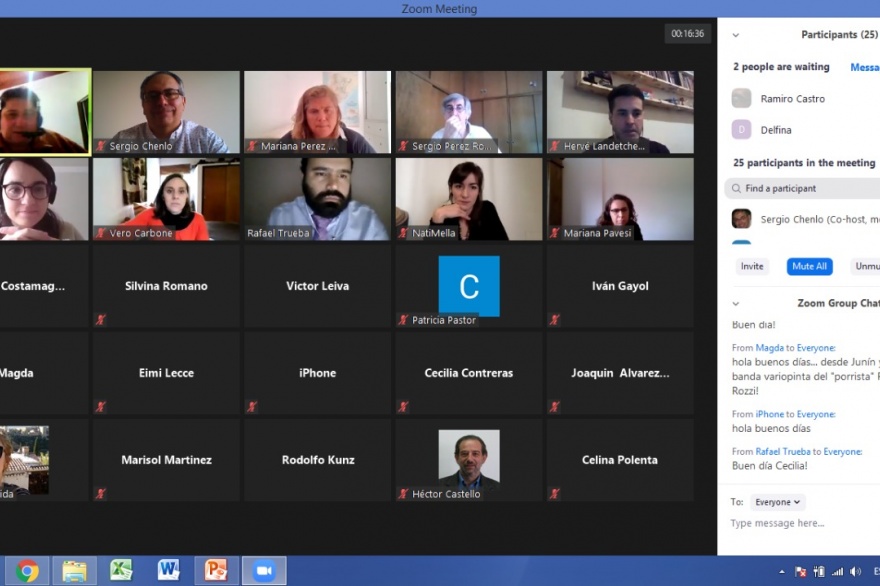This screenshot has width=880, height=586.
Task: Click the muted mic on the iPhone tile
Action: (x=252, y=407)
